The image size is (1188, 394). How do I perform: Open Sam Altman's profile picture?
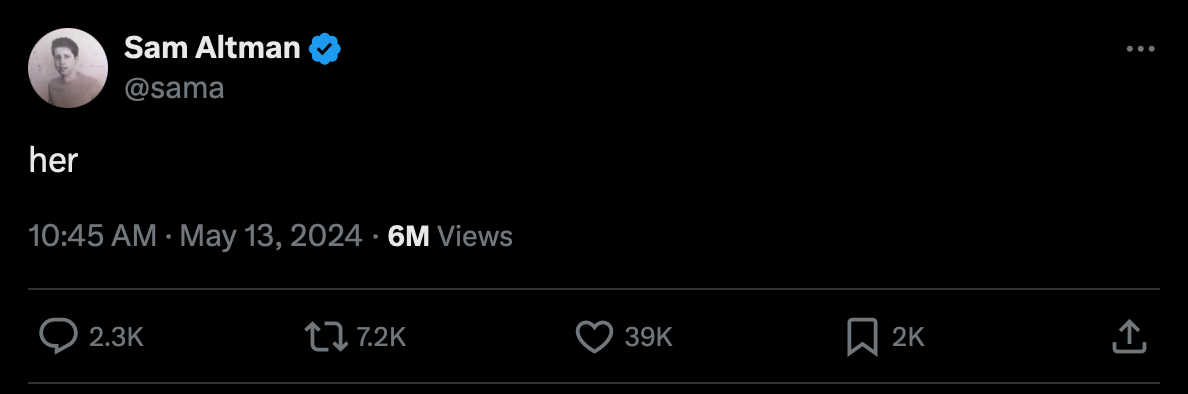pos(68,68)
